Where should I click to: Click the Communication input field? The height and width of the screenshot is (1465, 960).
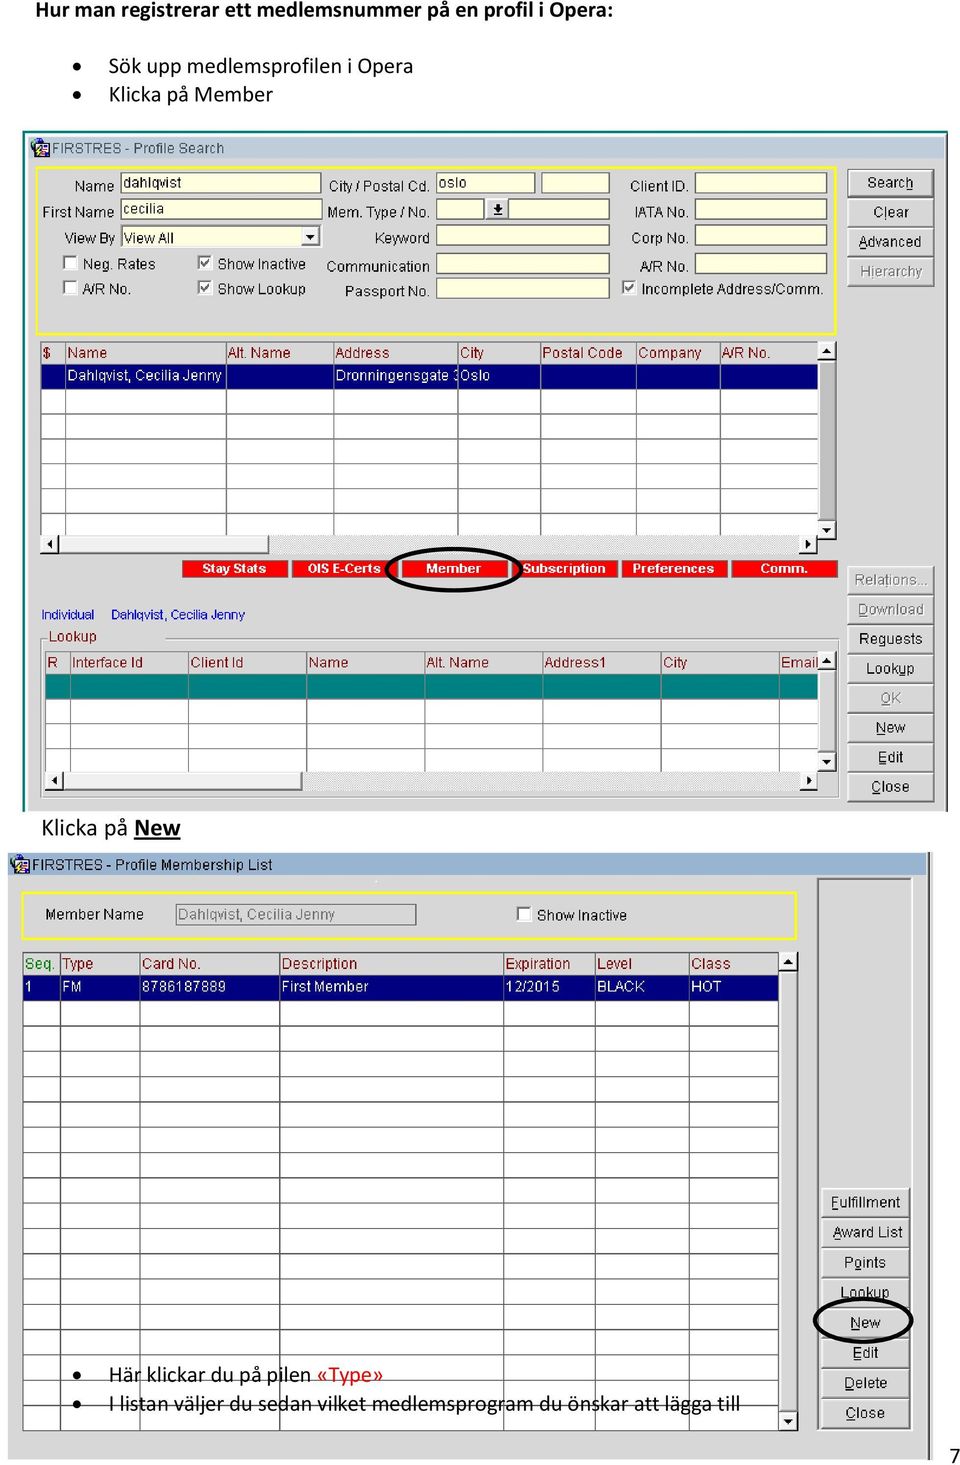[x=523, y=264]
